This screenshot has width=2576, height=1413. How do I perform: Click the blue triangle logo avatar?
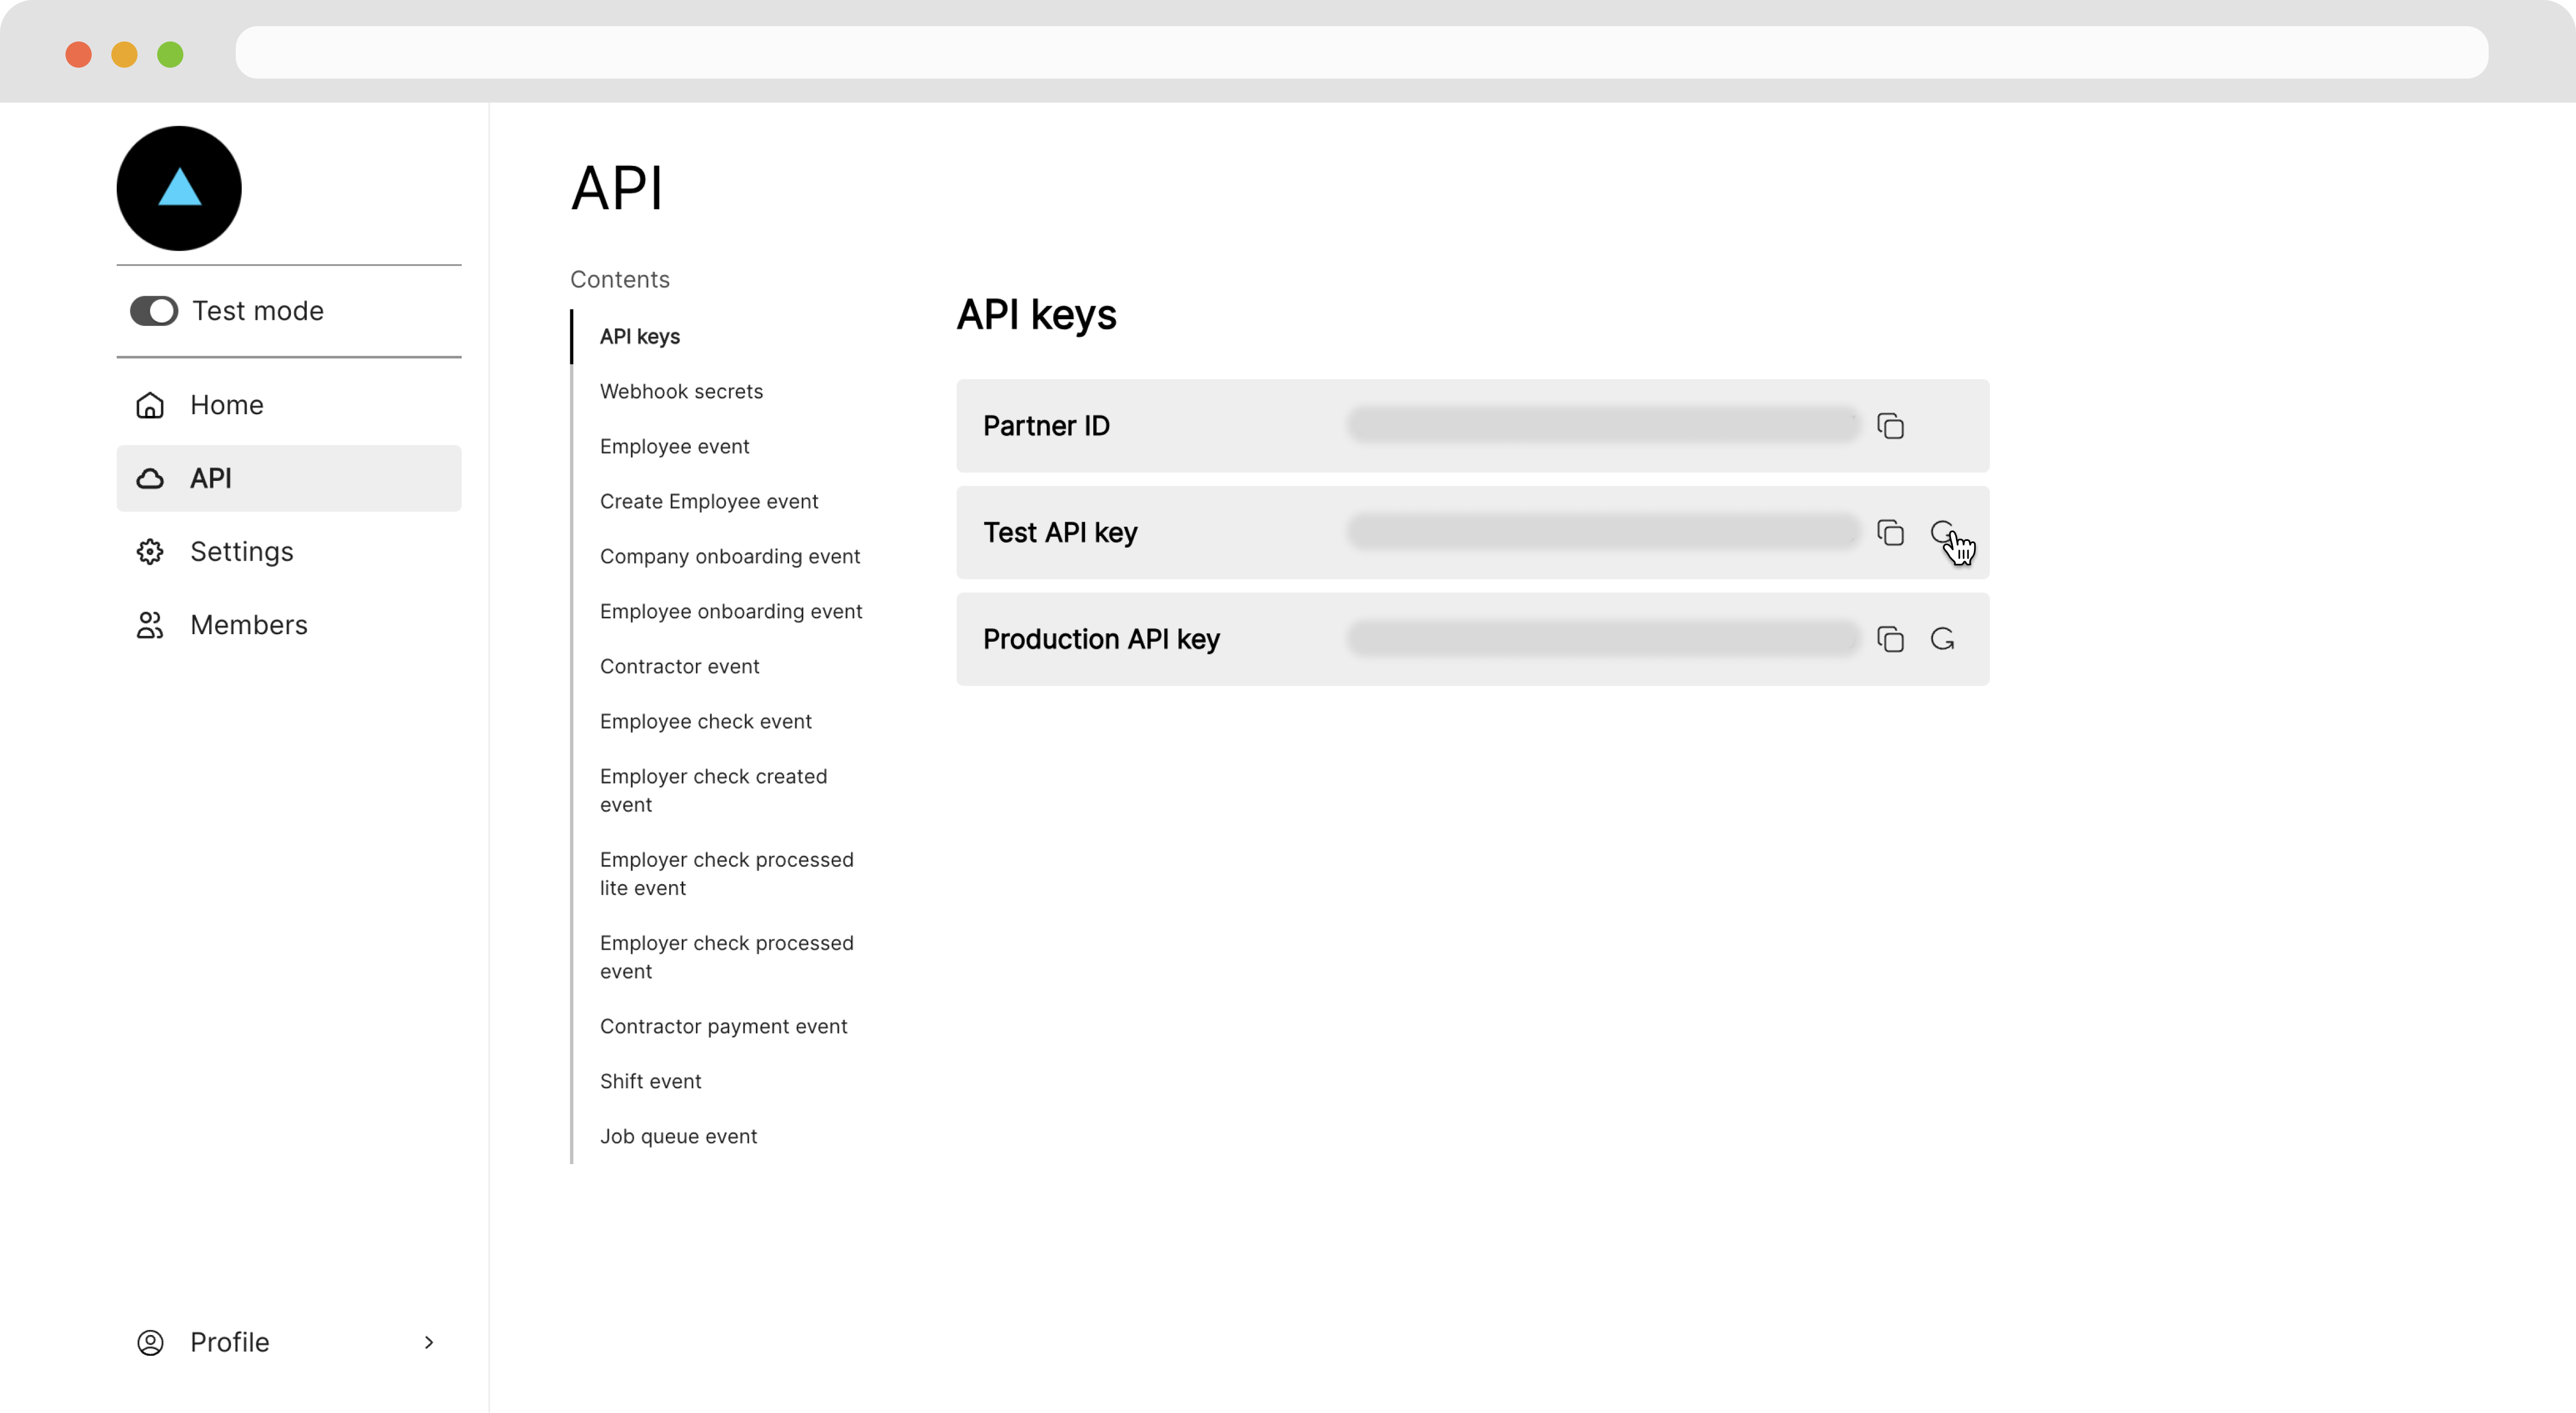click(x=179, y=188)
